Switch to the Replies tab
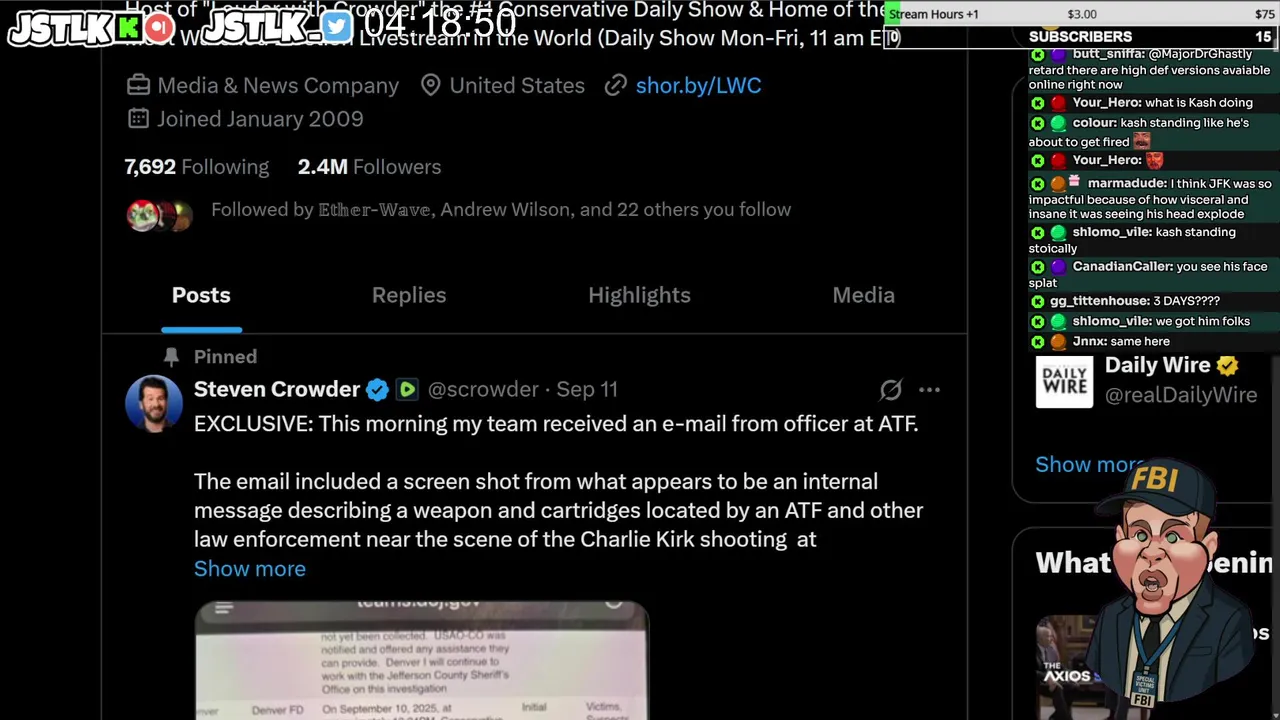Image resolution: width=1280 pixels, height=720 pixels. point(409,295)
